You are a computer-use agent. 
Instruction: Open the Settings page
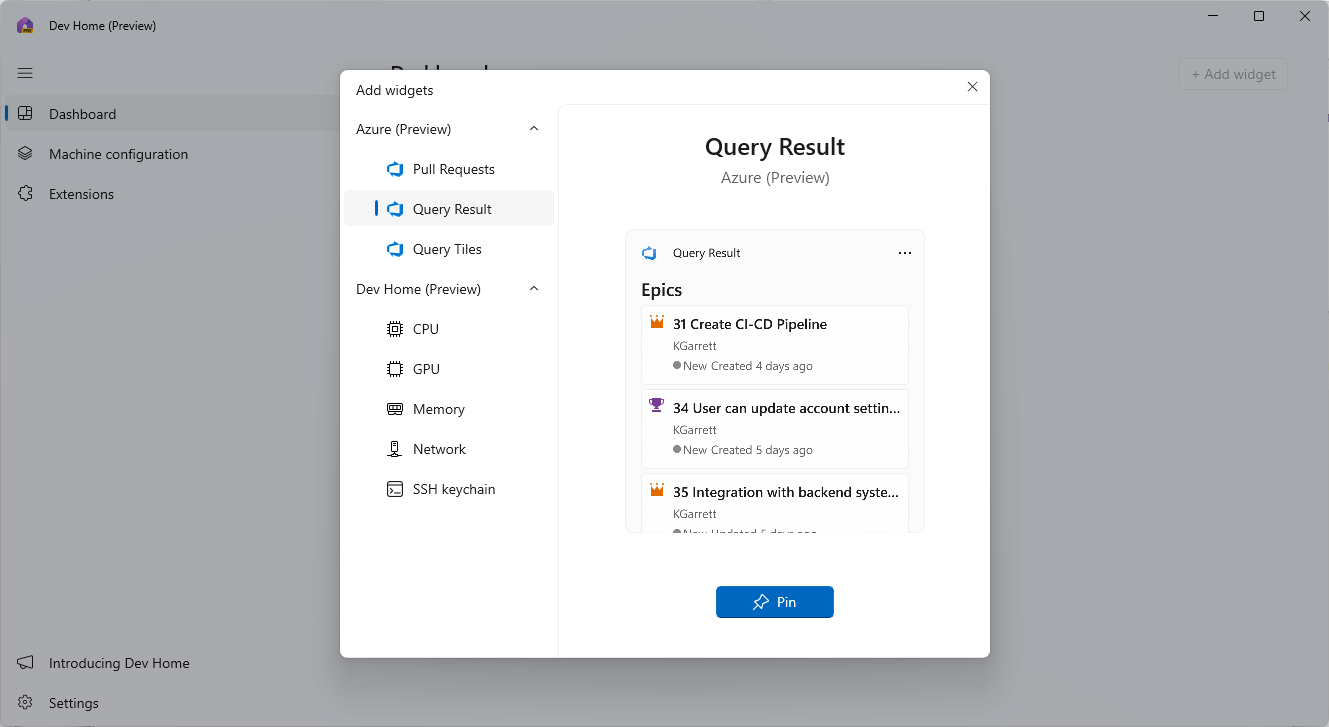[x=170, y=703]
